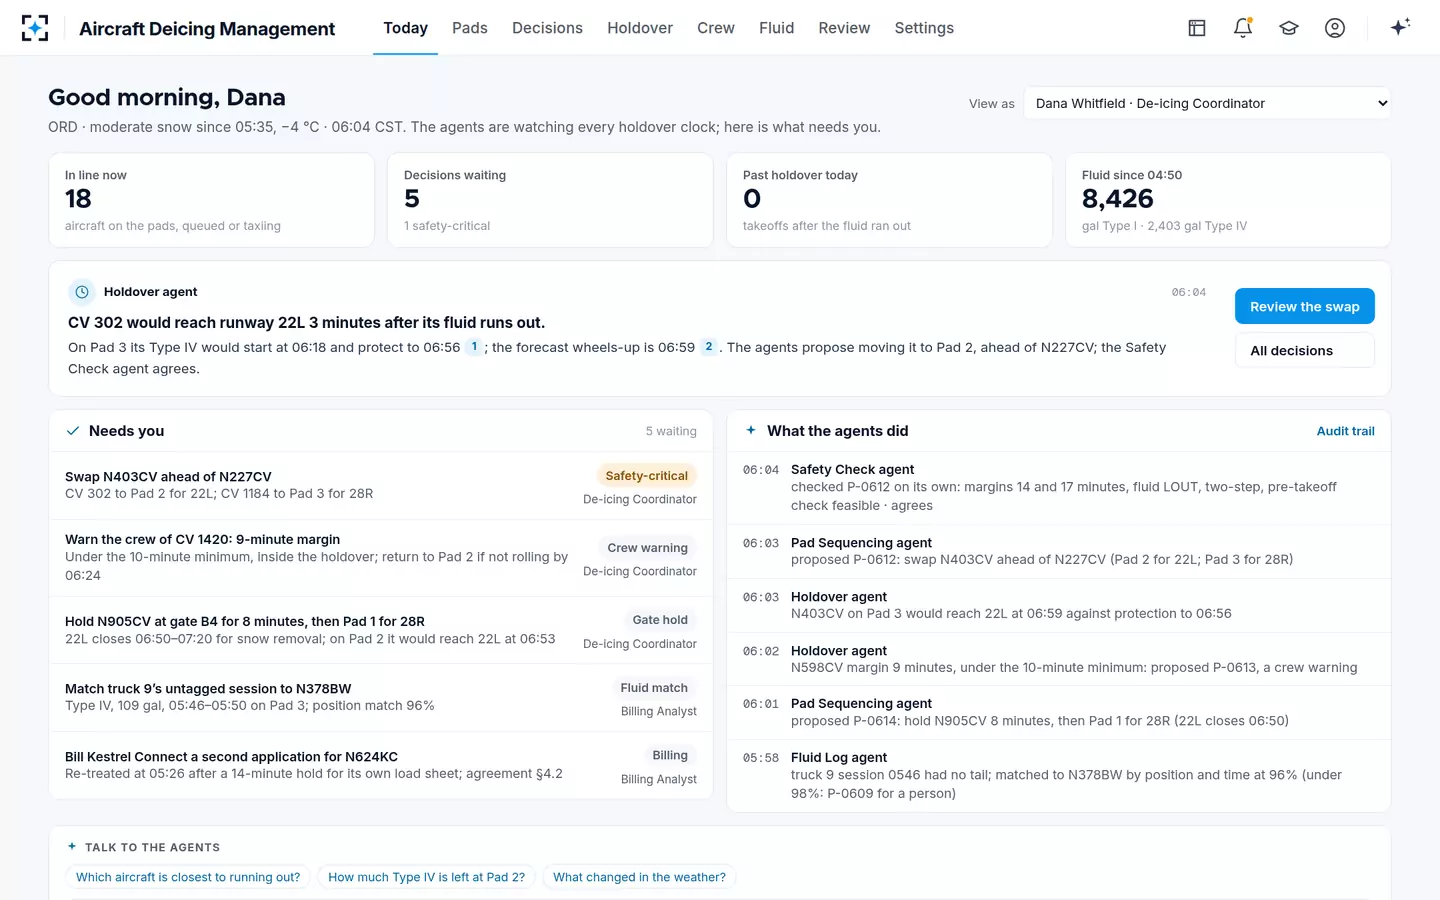1440x900 pixels.
Task: Click 'Review the swap' button
Action: click(x=1305, y=306)
